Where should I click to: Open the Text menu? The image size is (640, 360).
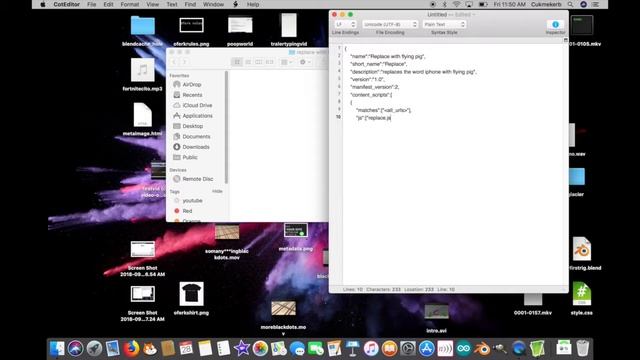click(x=172, y=4)
